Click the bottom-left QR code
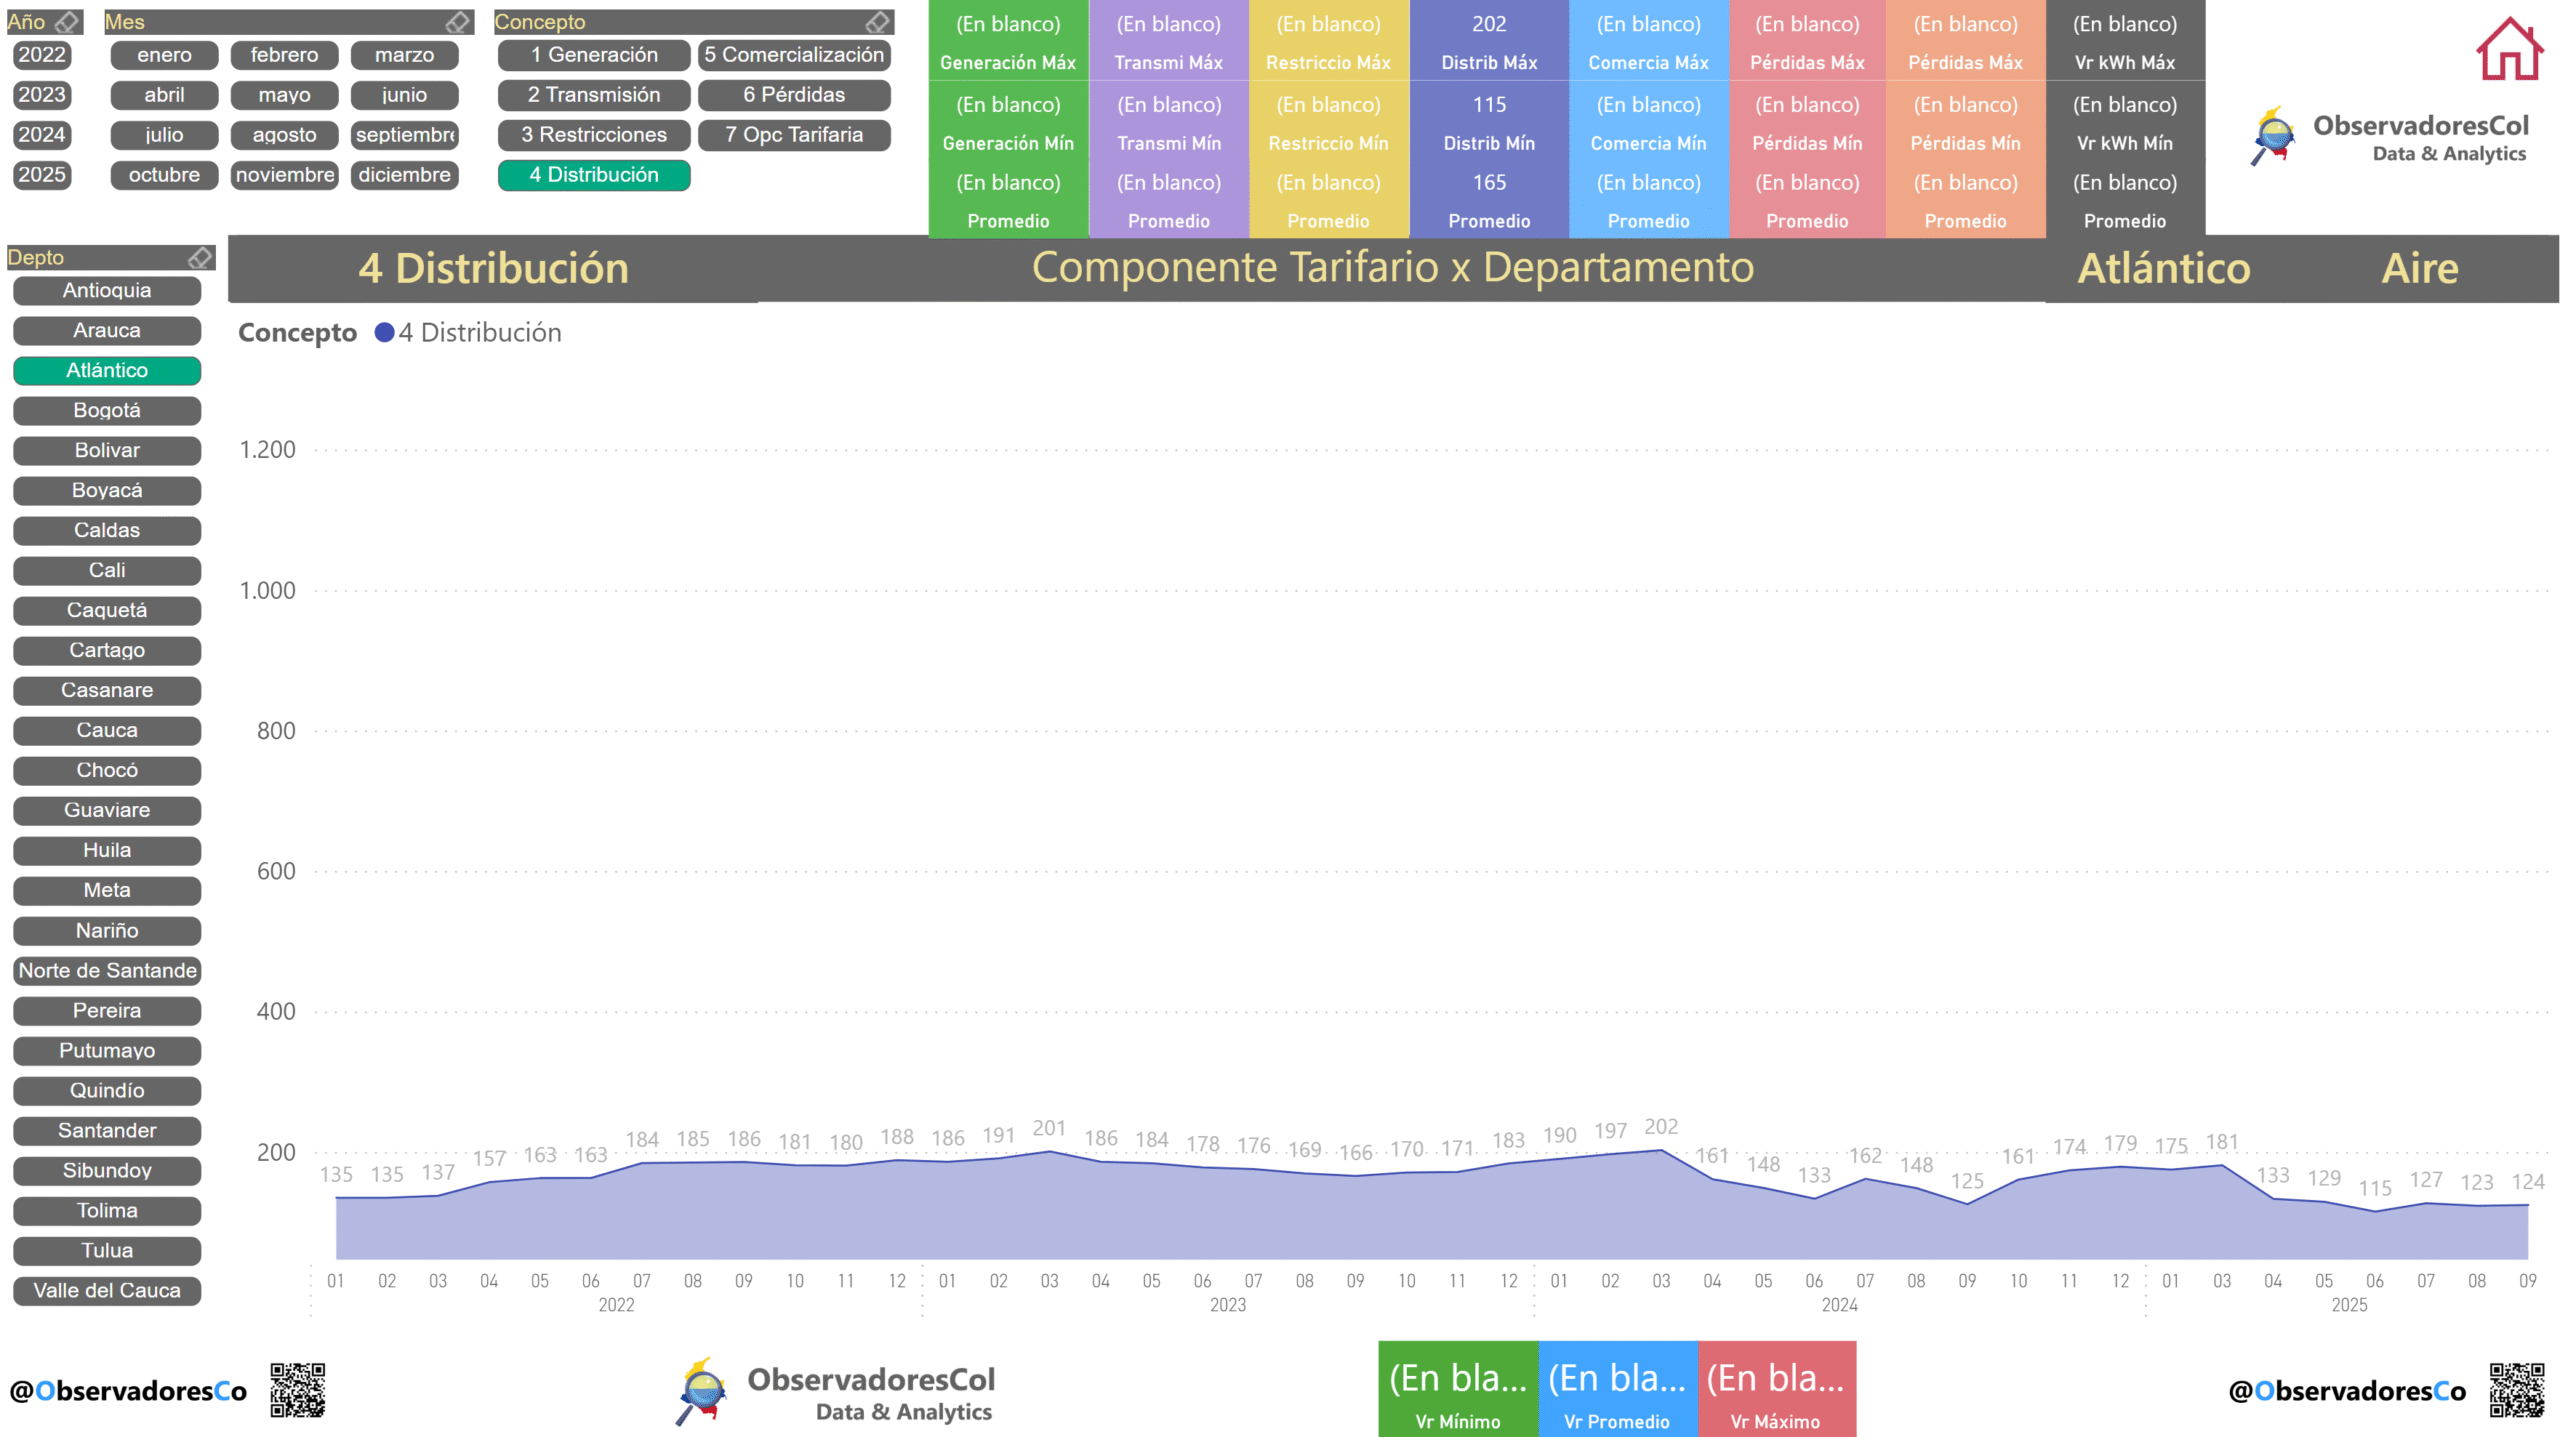2560x1437 pixels. pos(297,1390)
